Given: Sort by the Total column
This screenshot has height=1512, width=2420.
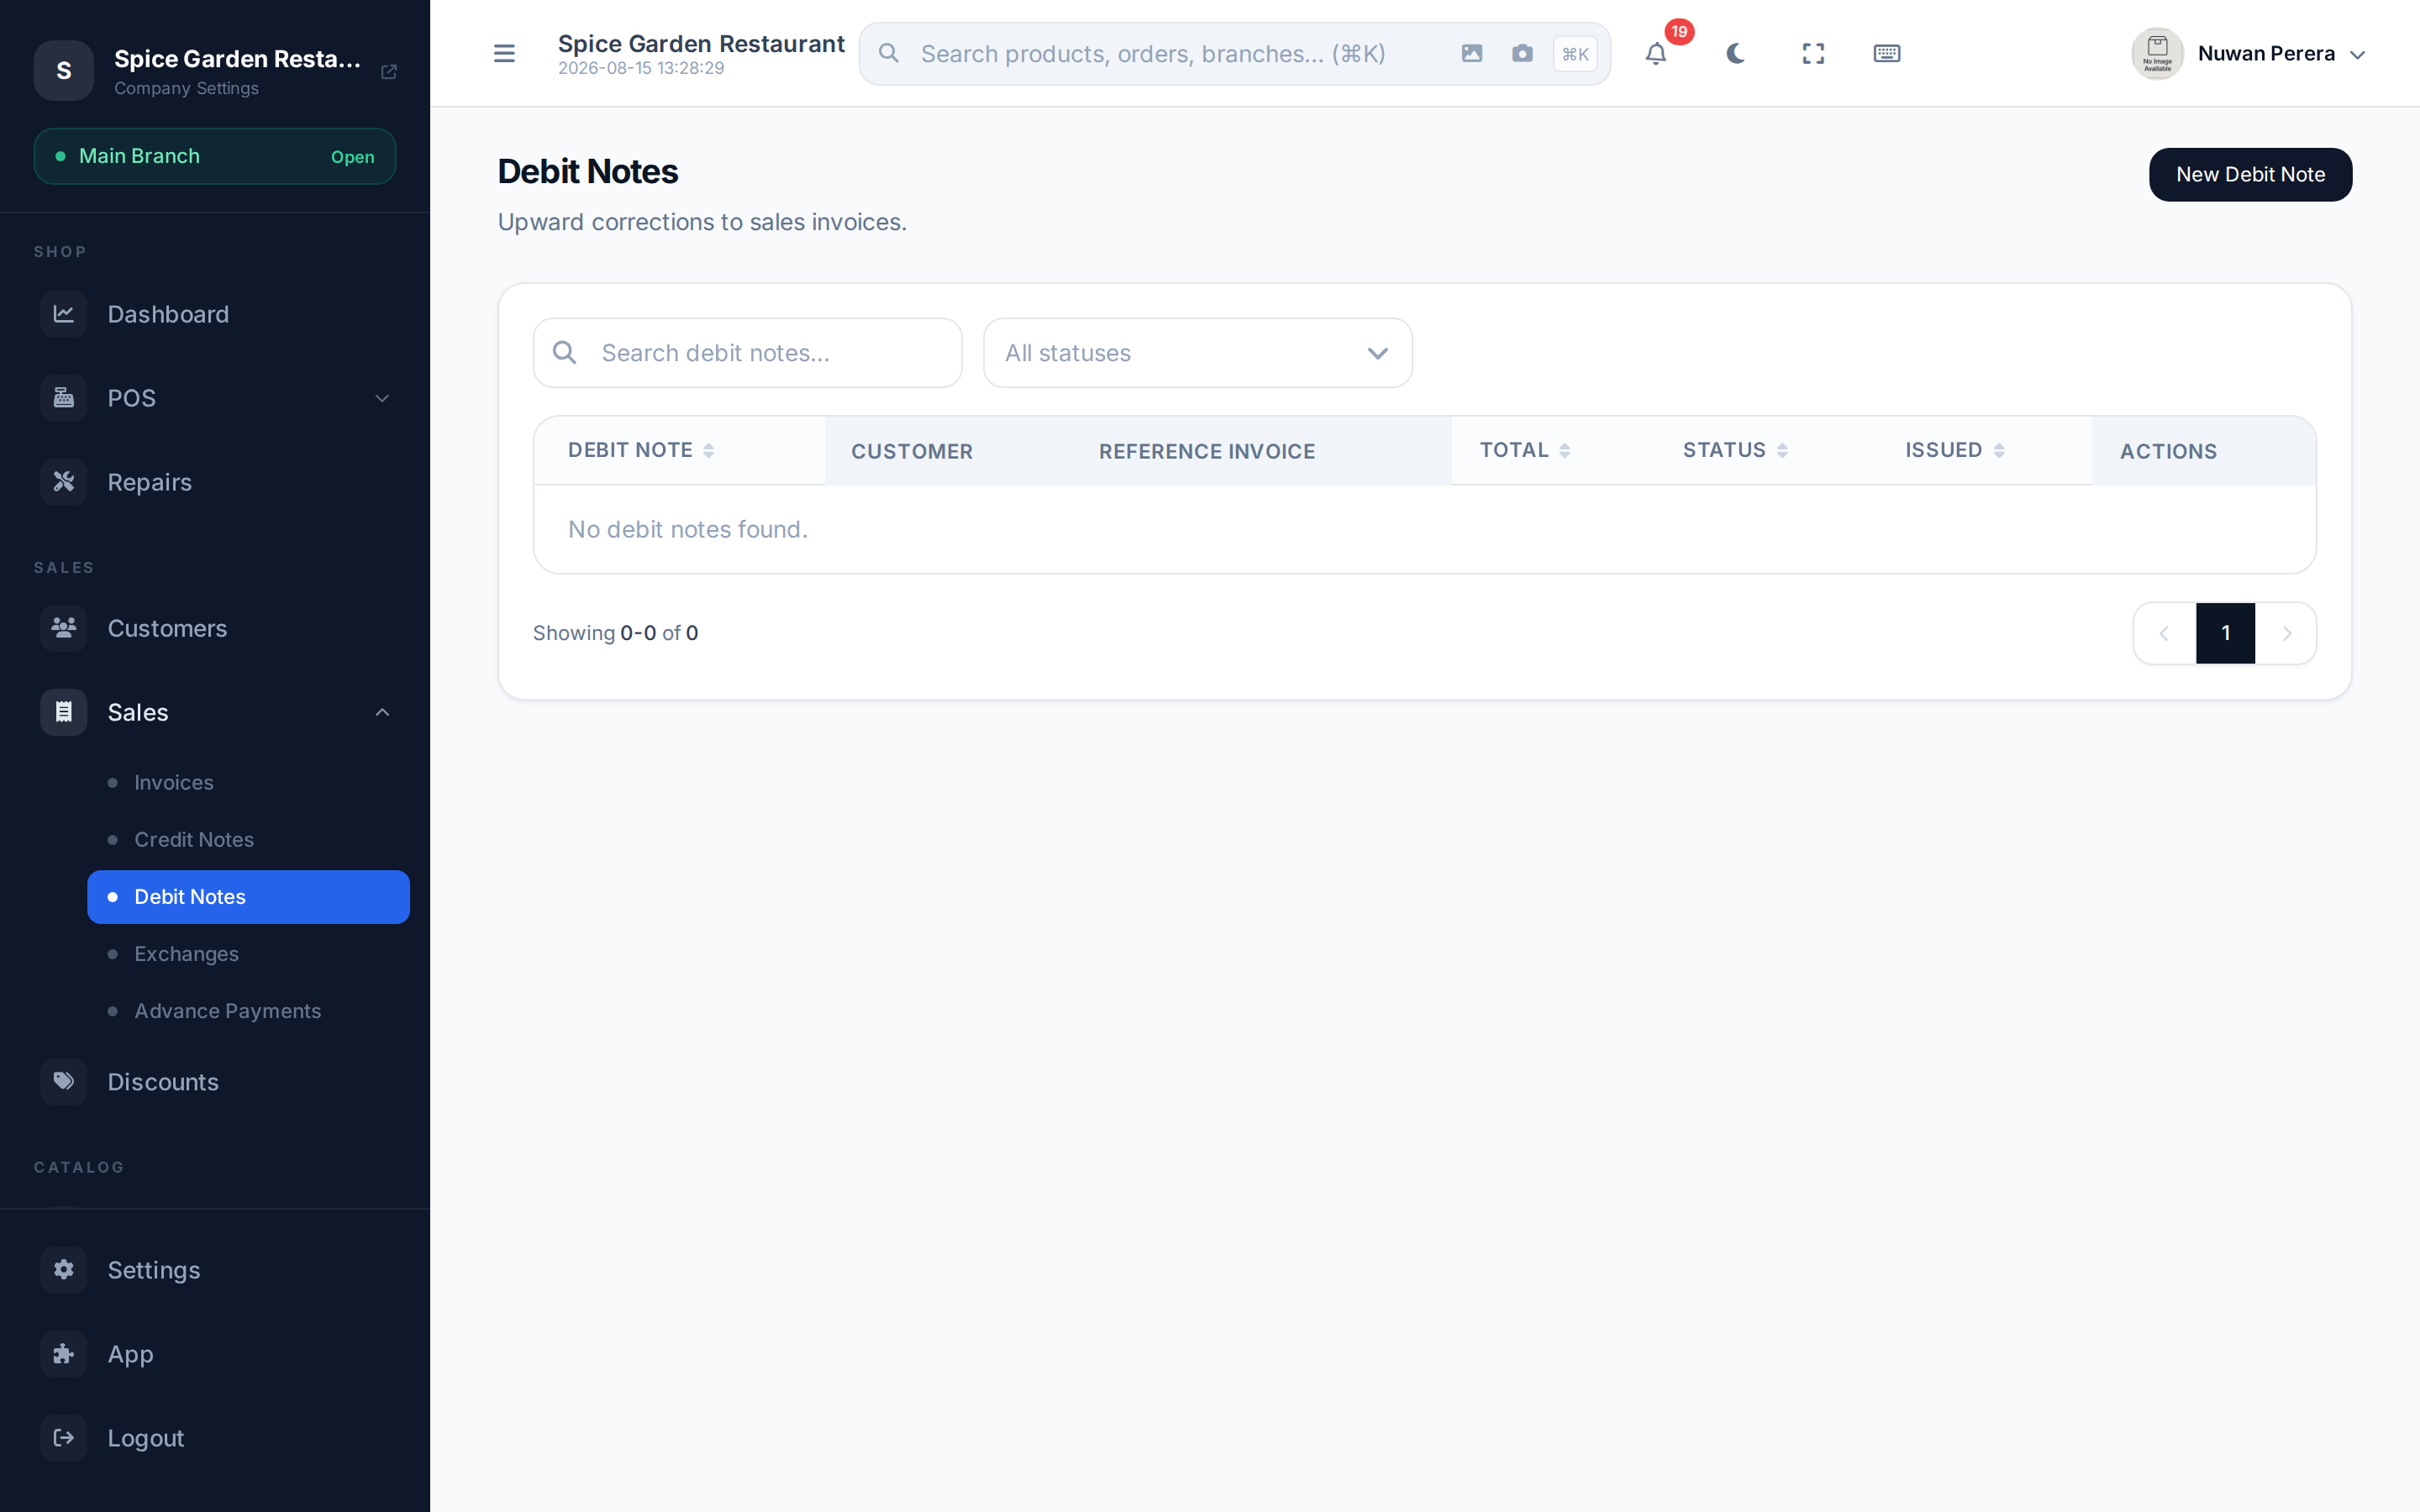Looking at the screenshot, I should [x=1525, y=450].
